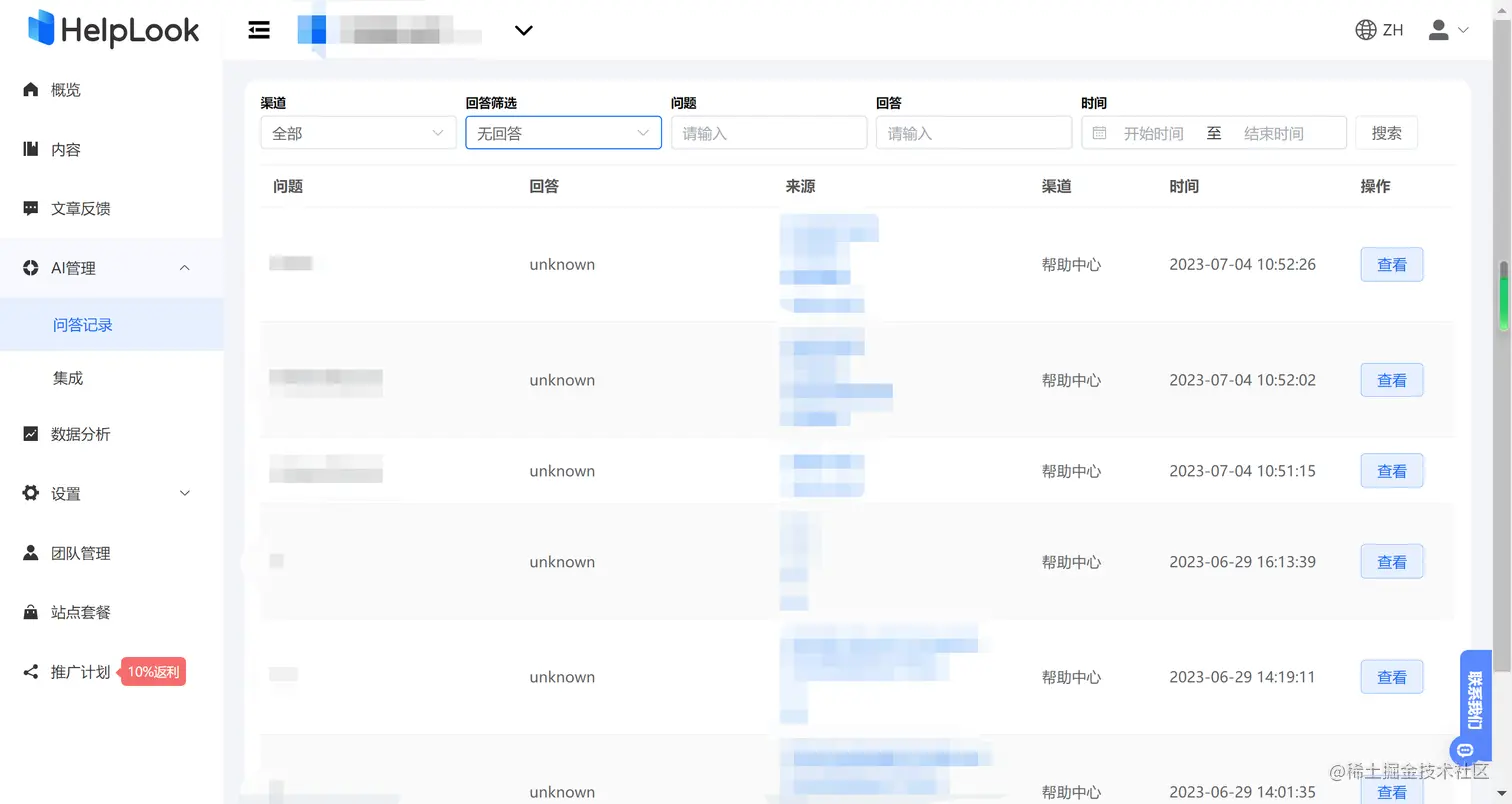Image resolution: width=1512 pixels, height=804 pixels.
Task: Focus the 问题 search input
Action: (x=769, y=133)
